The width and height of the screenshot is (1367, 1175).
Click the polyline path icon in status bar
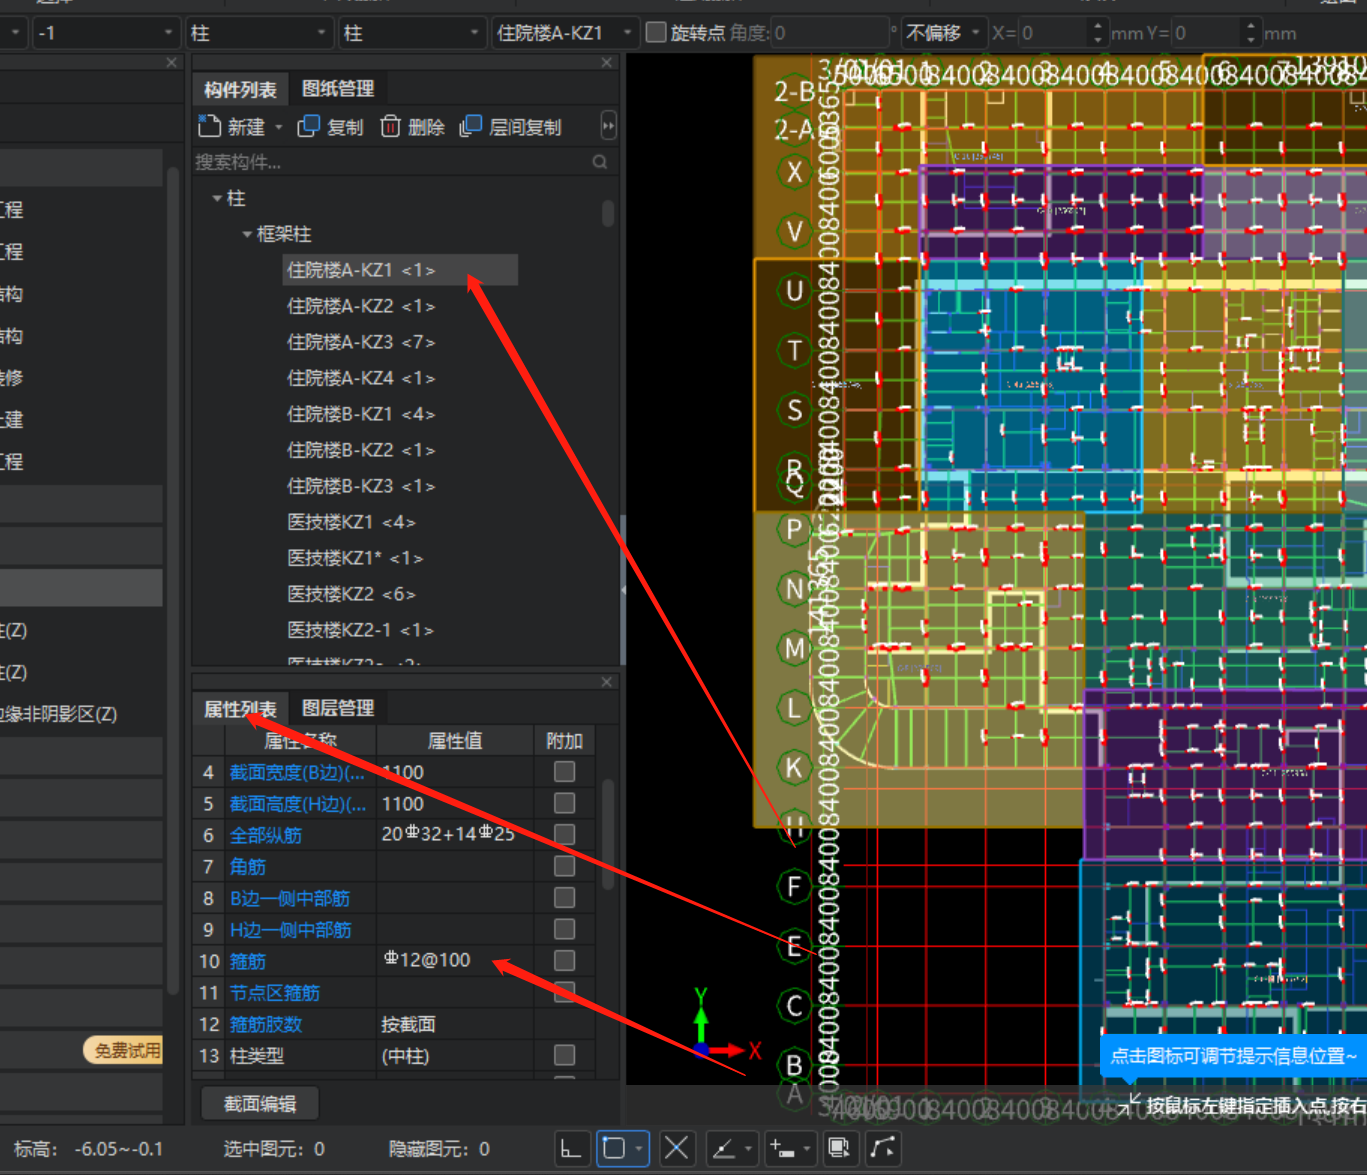(883, 1148)
